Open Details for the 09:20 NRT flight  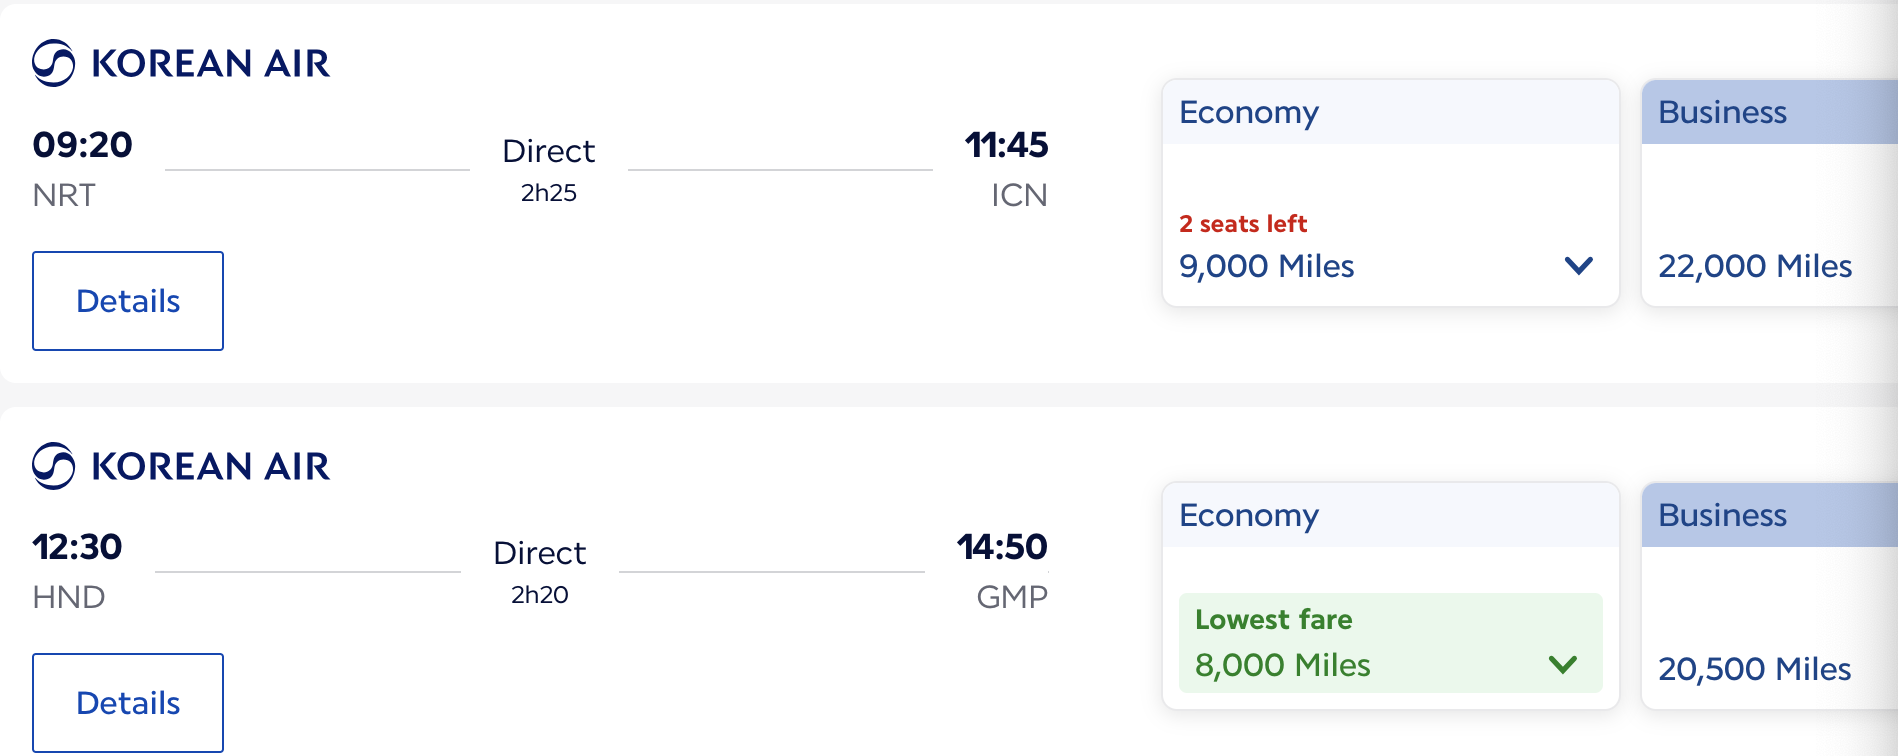(x=128, y=301)
